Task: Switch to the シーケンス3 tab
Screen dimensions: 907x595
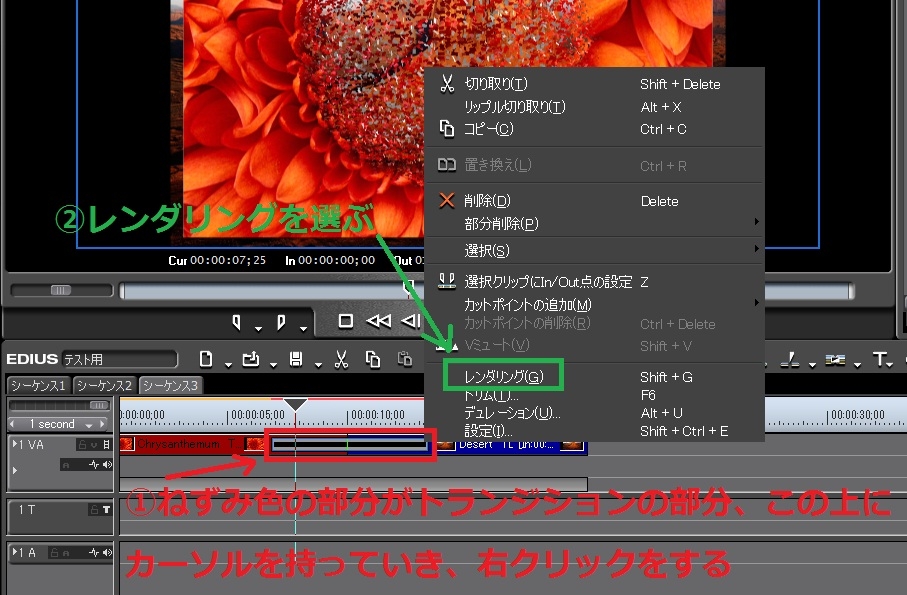Action: click(x=170, y=385)
